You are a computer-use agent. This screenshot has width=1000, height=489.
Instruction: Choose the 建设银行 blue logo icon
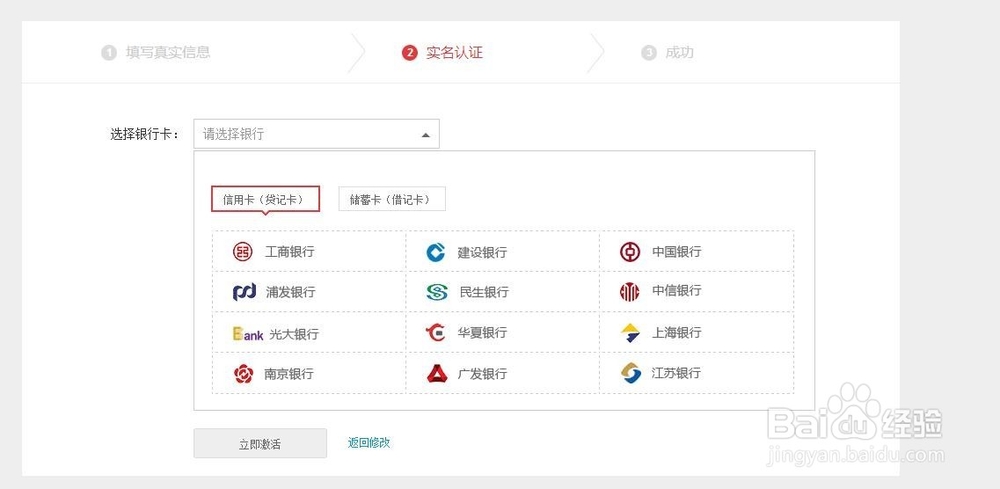pyautogui.click(x=436, y=252)
